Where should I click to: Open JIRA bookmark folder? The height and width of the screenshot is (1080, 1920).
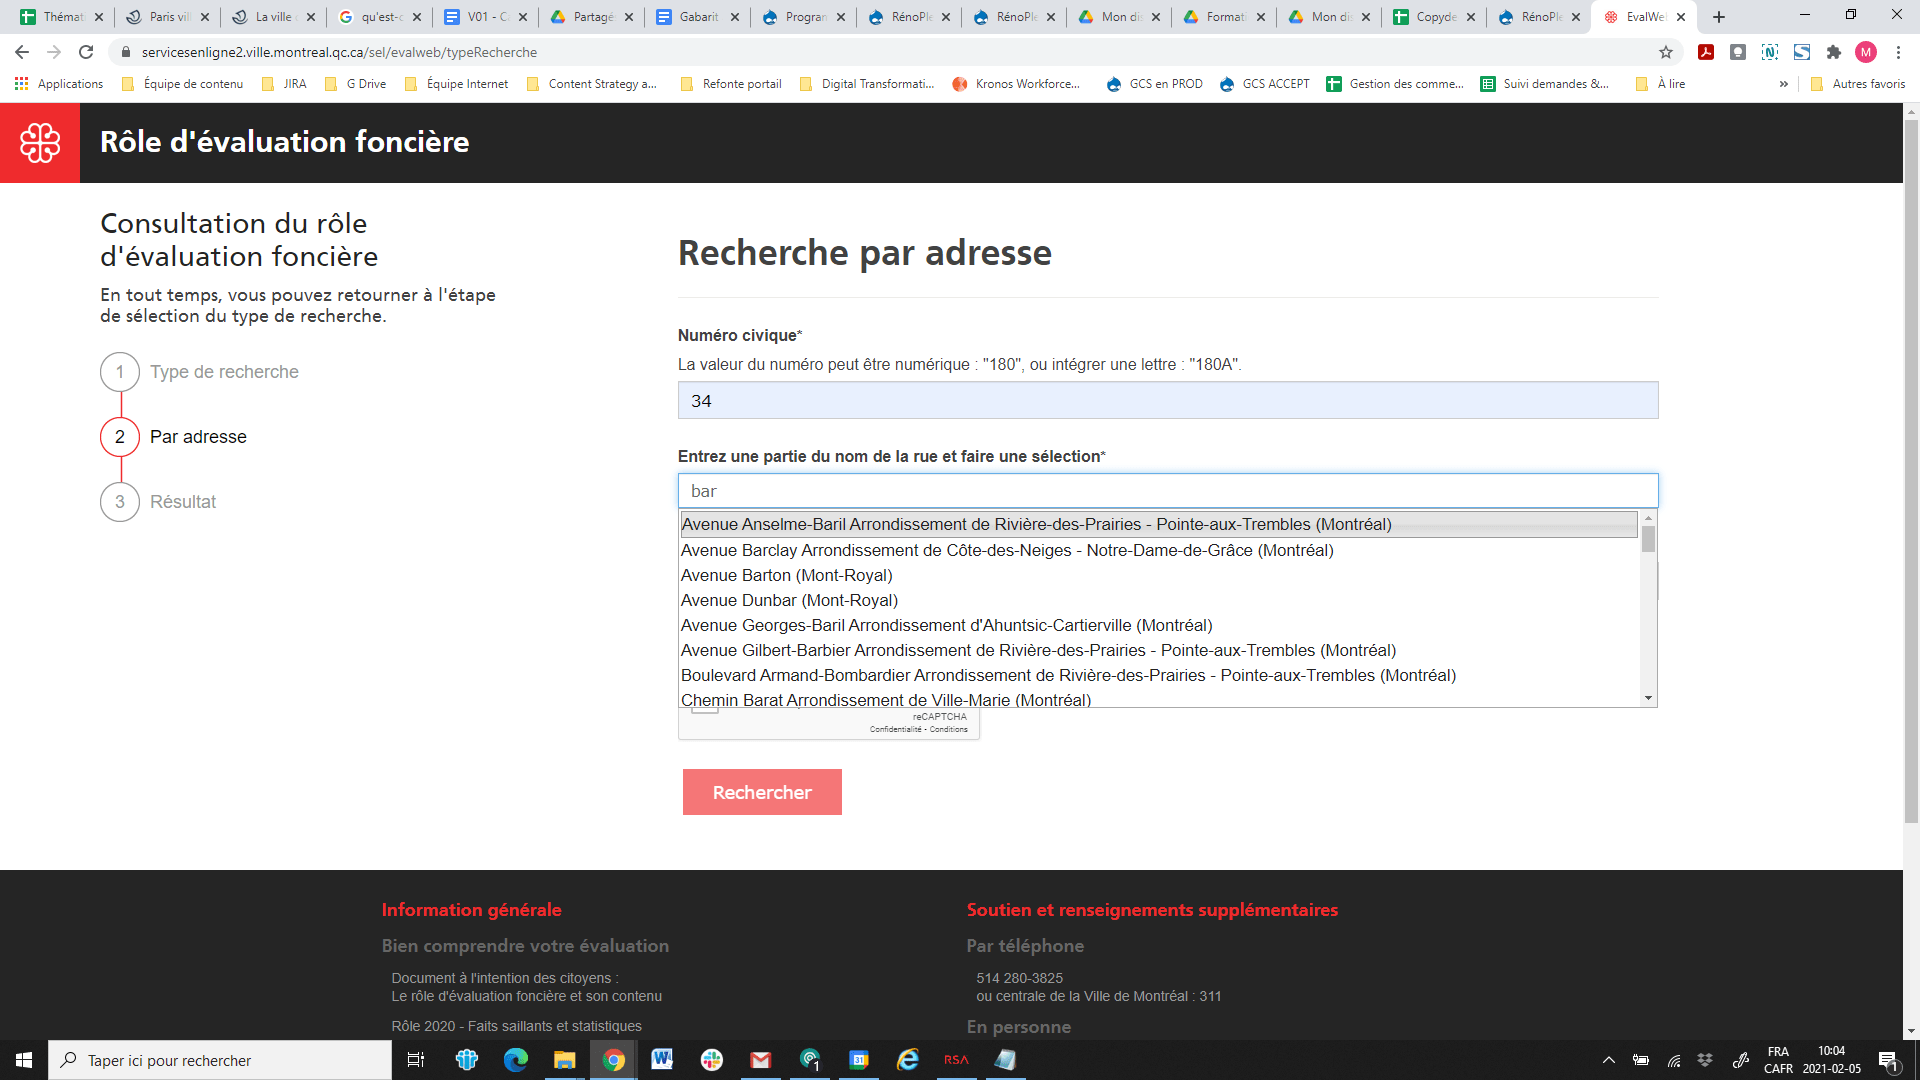[284, 84]
